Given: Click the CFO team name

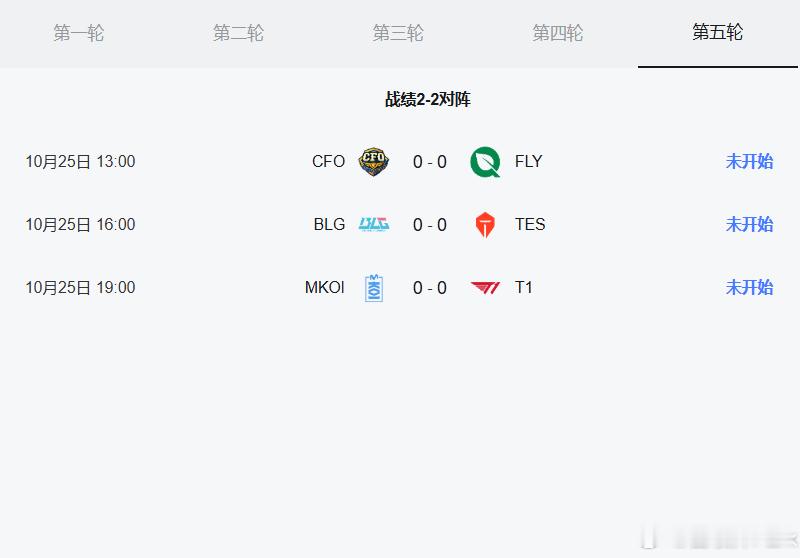Looking at the screenshot, I should click(328, 162).
